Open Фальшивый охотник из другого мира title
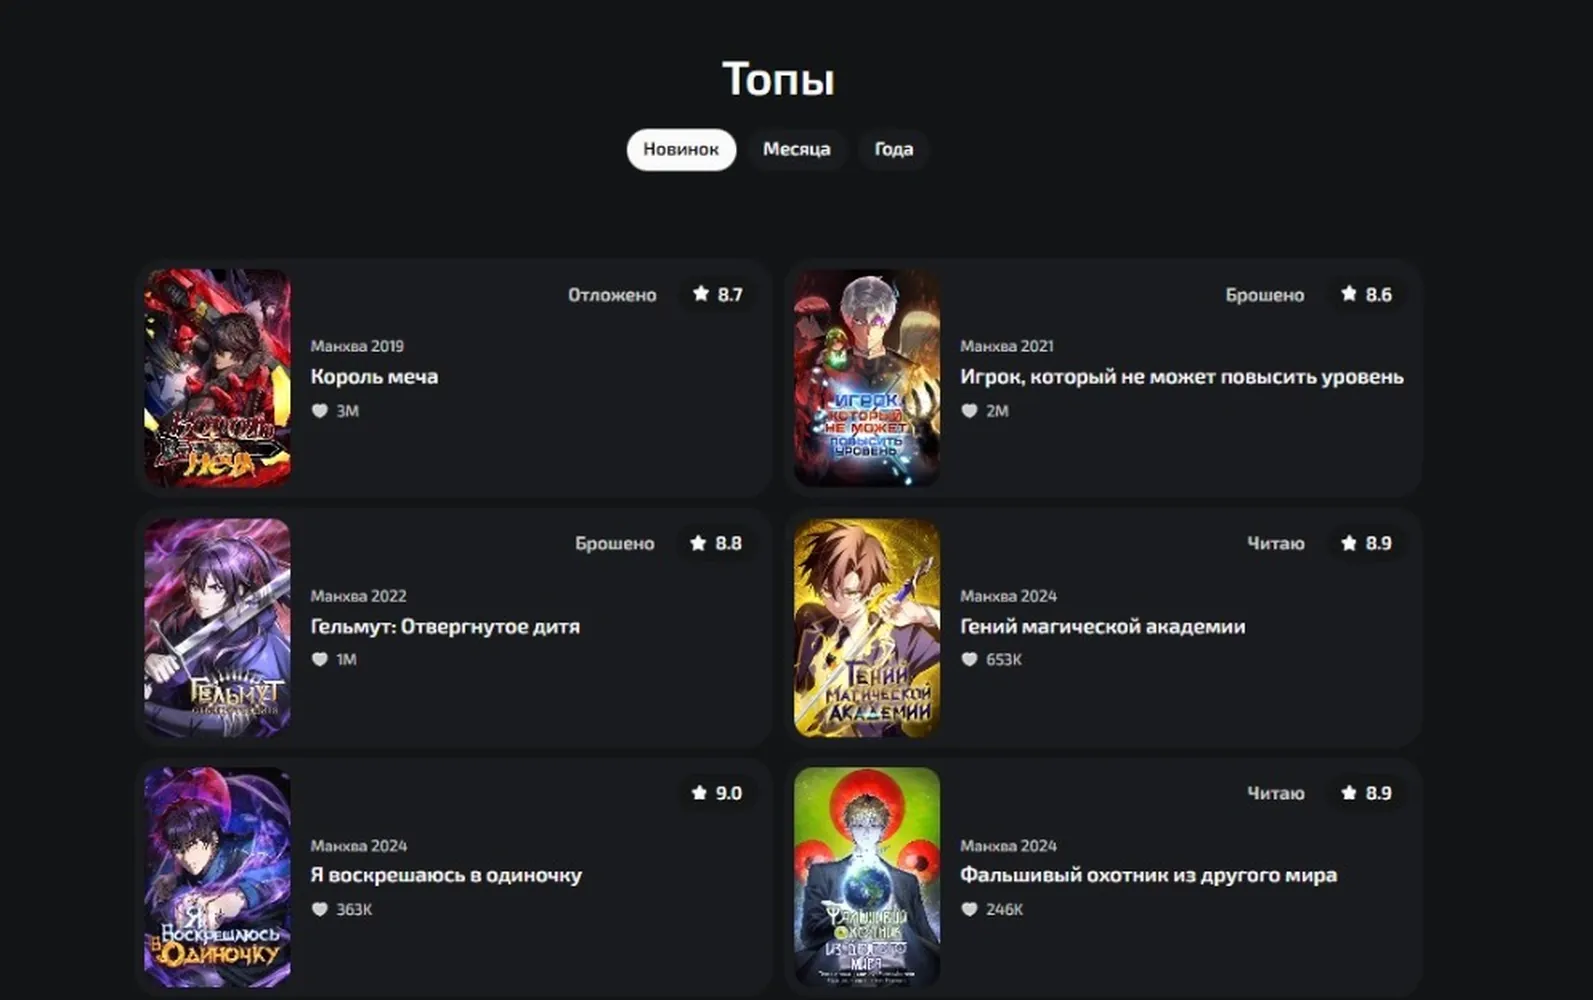 (1148, 875)
